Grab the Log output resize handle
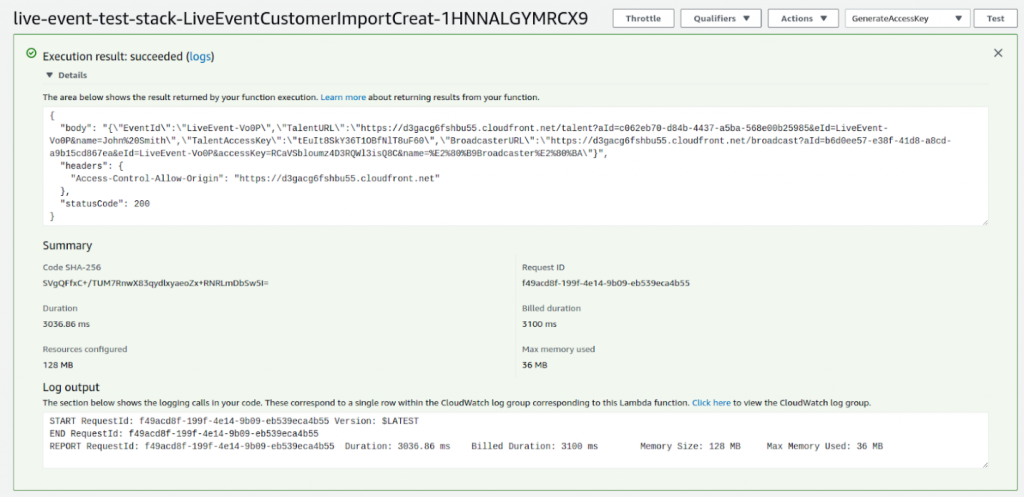The width and height of the screenshot is (1024, 497). [x=984, y=464]
